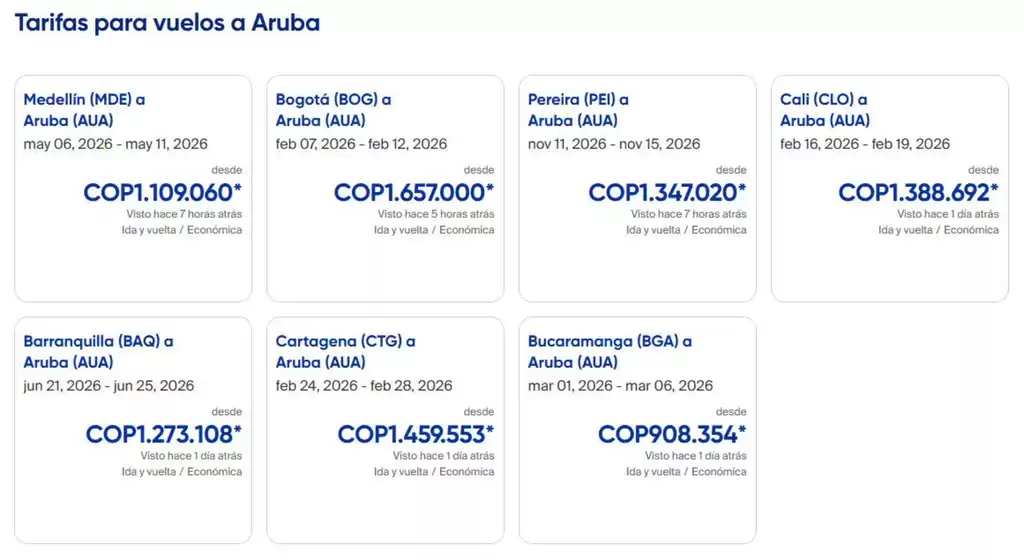Open the Bogotá (BOG) a Aruba route link
Viewport: 1024px width, 560px height.
[333, 110]
